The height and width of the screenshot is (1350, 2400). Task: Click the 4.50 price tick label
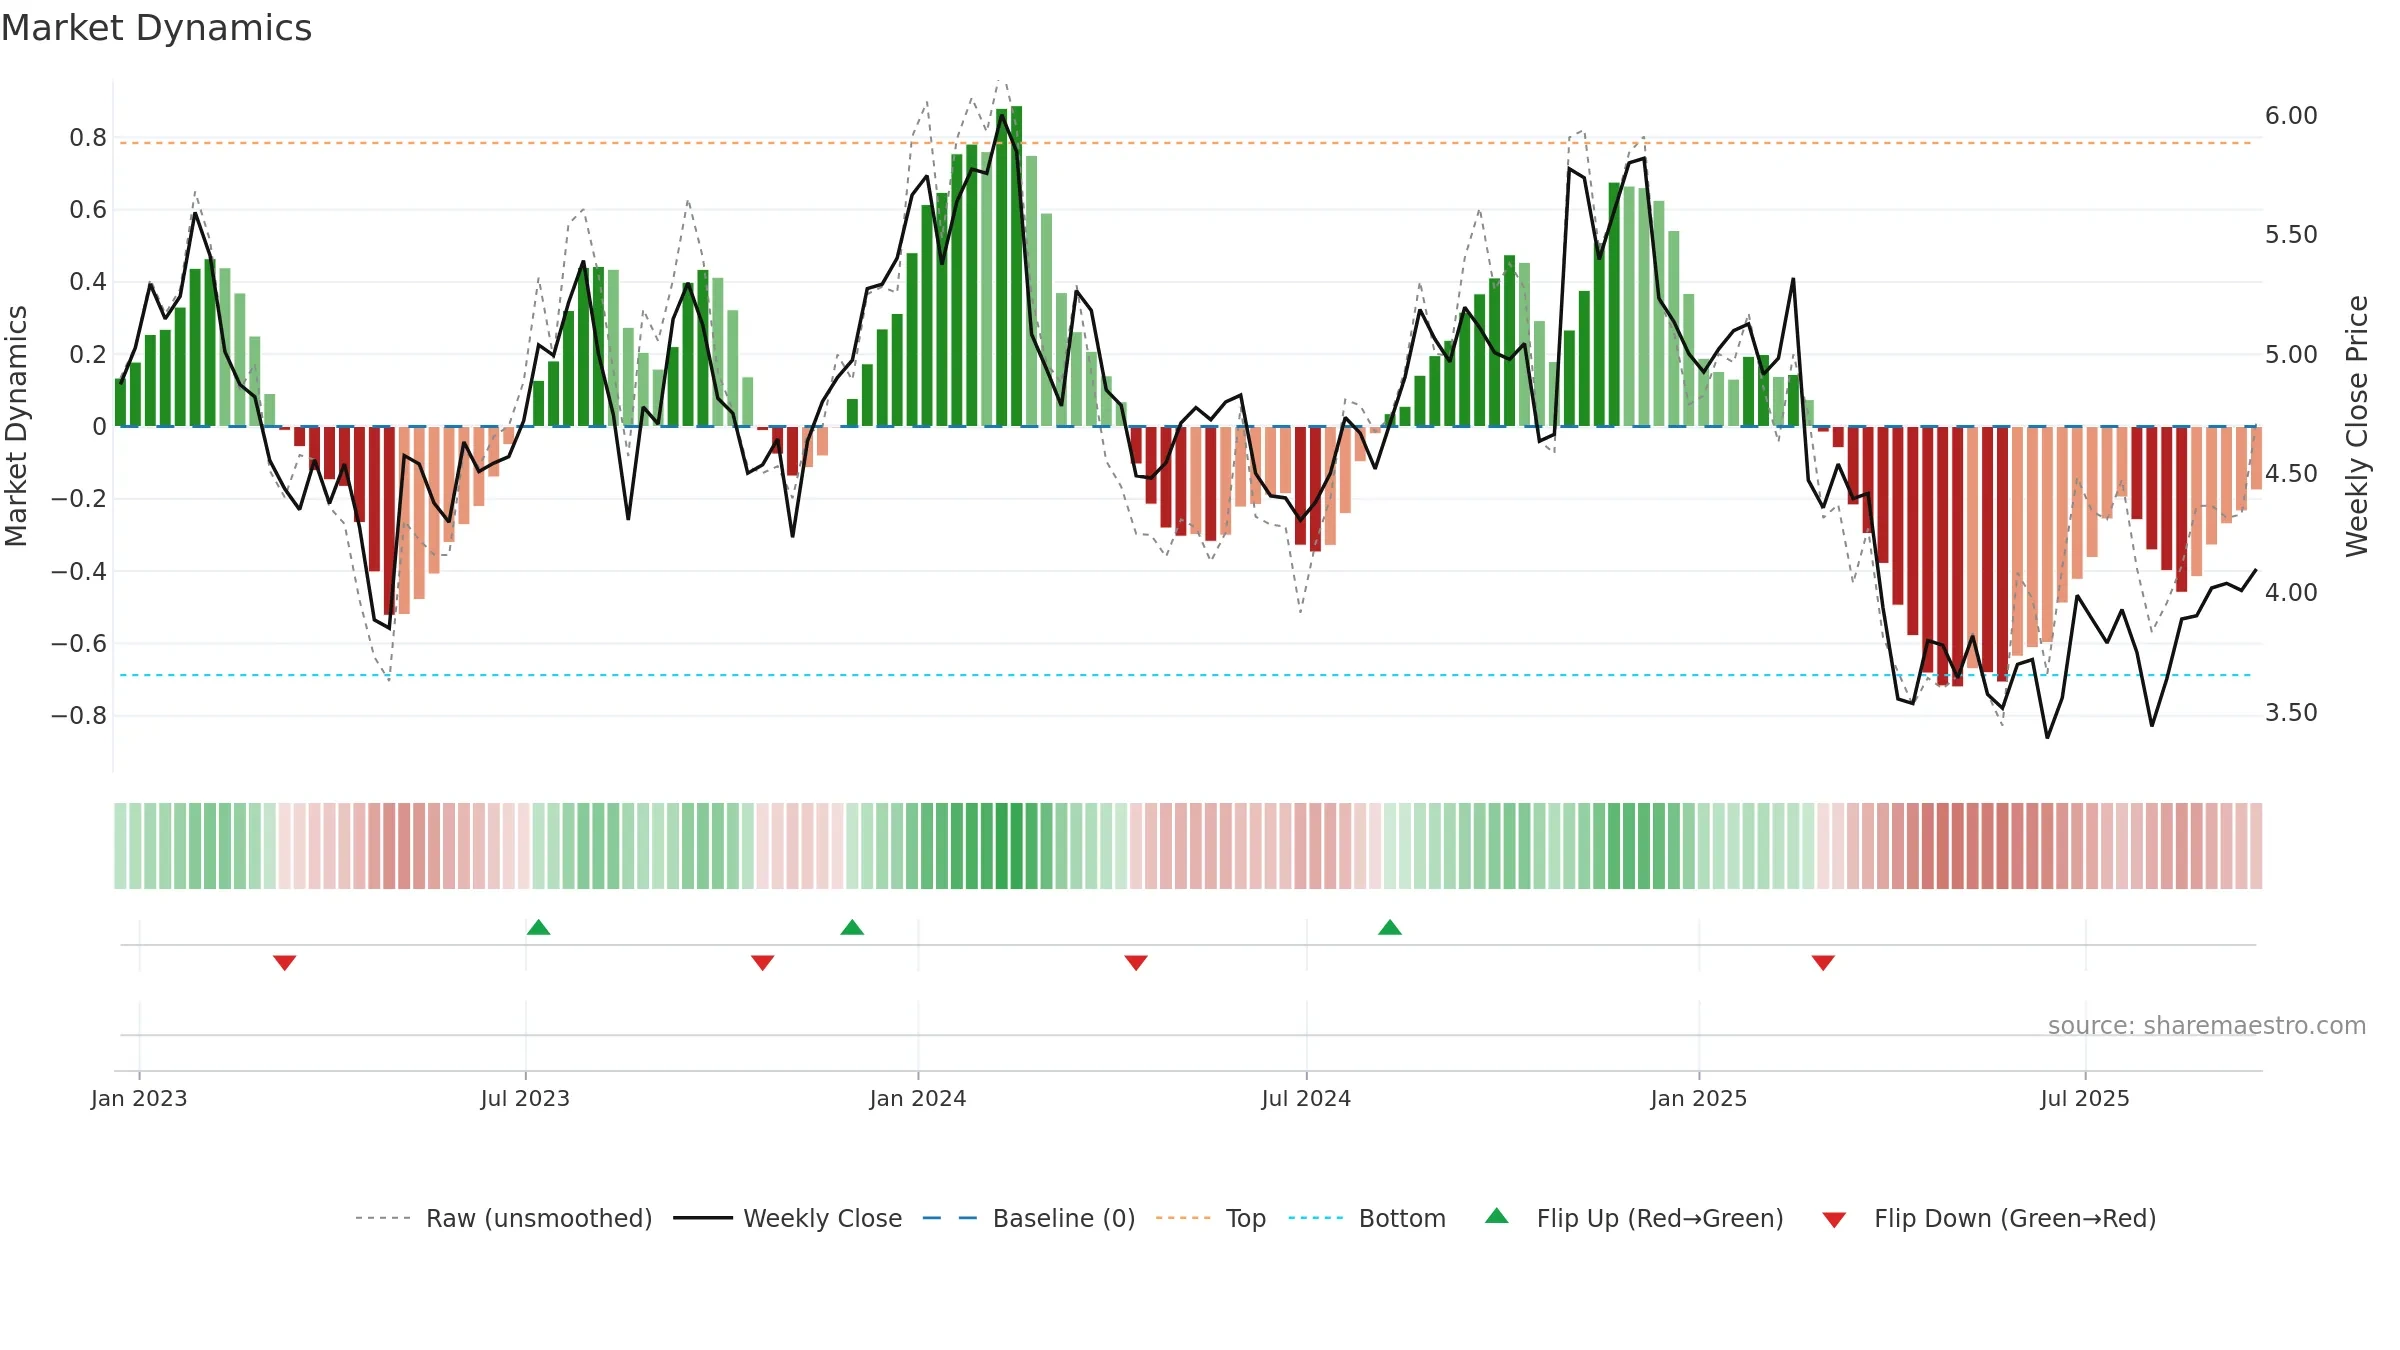(x=2291, y=474)
